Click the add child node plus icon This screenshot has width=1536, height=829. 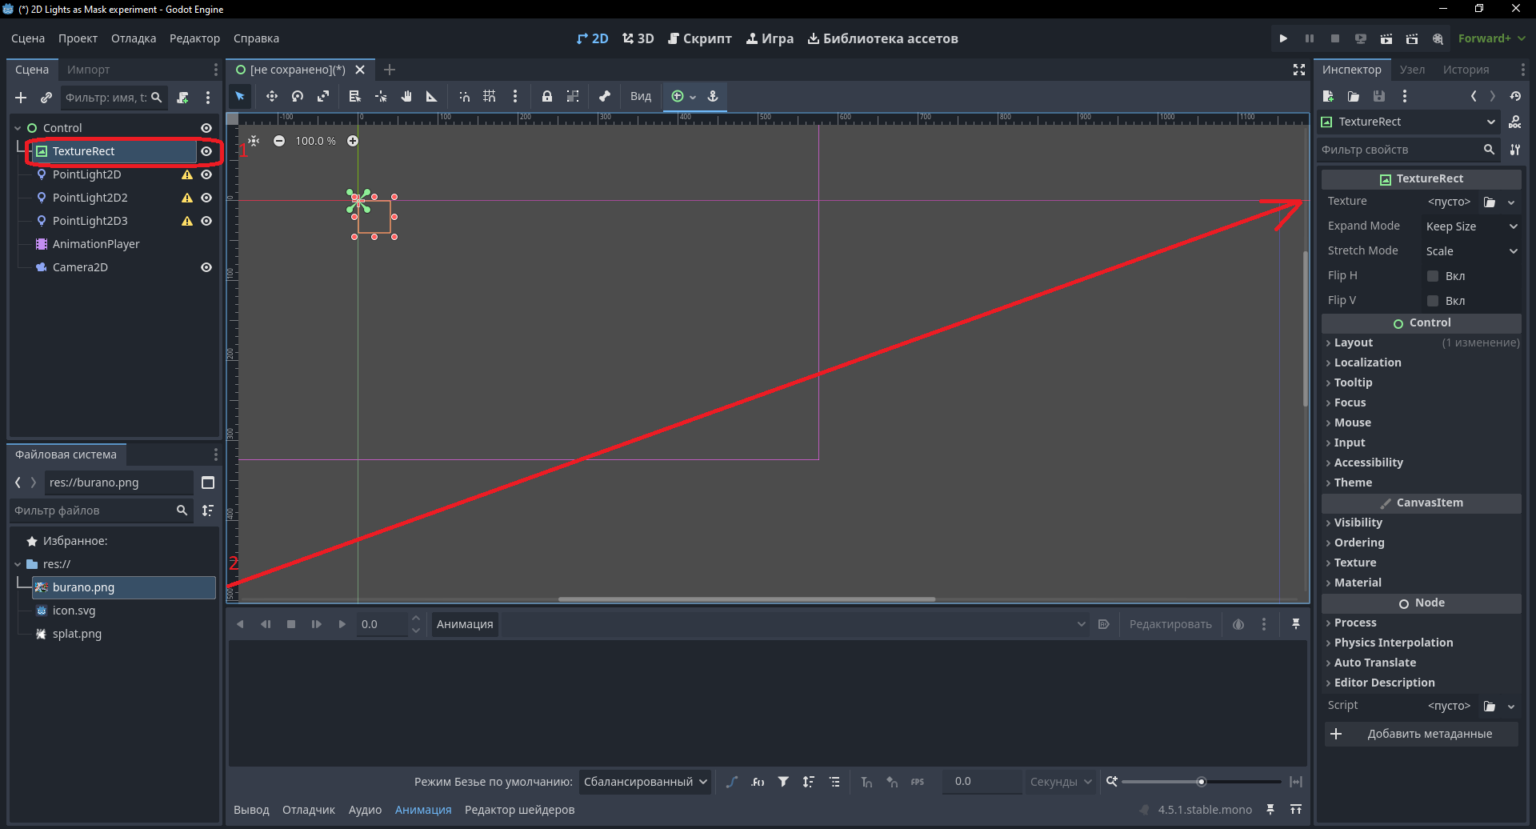(x=20, y=98)
